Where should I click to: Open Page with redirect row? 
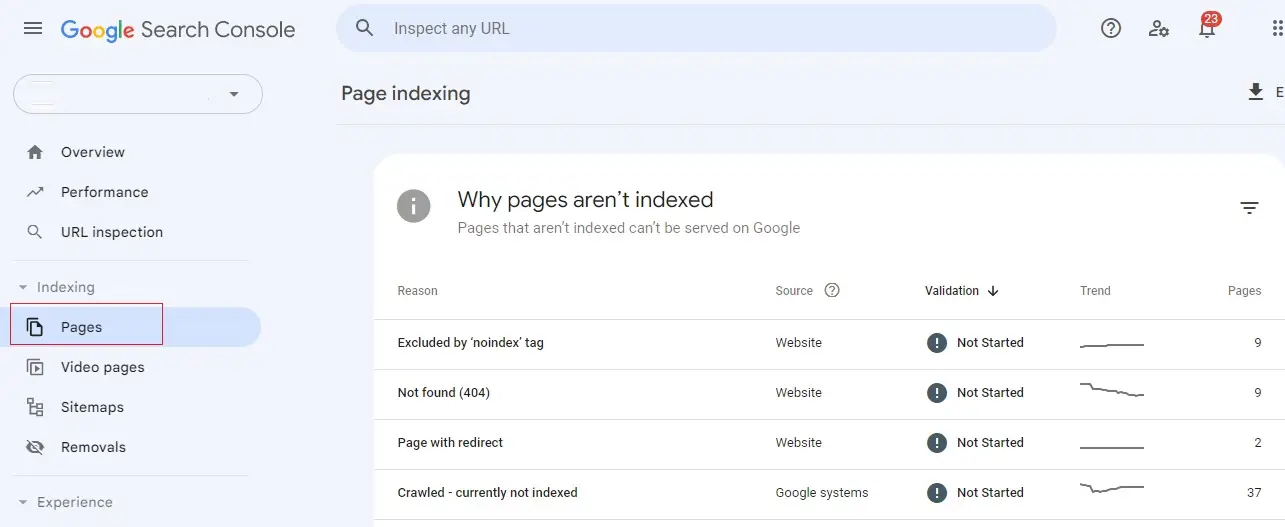(x=829, y=443)
